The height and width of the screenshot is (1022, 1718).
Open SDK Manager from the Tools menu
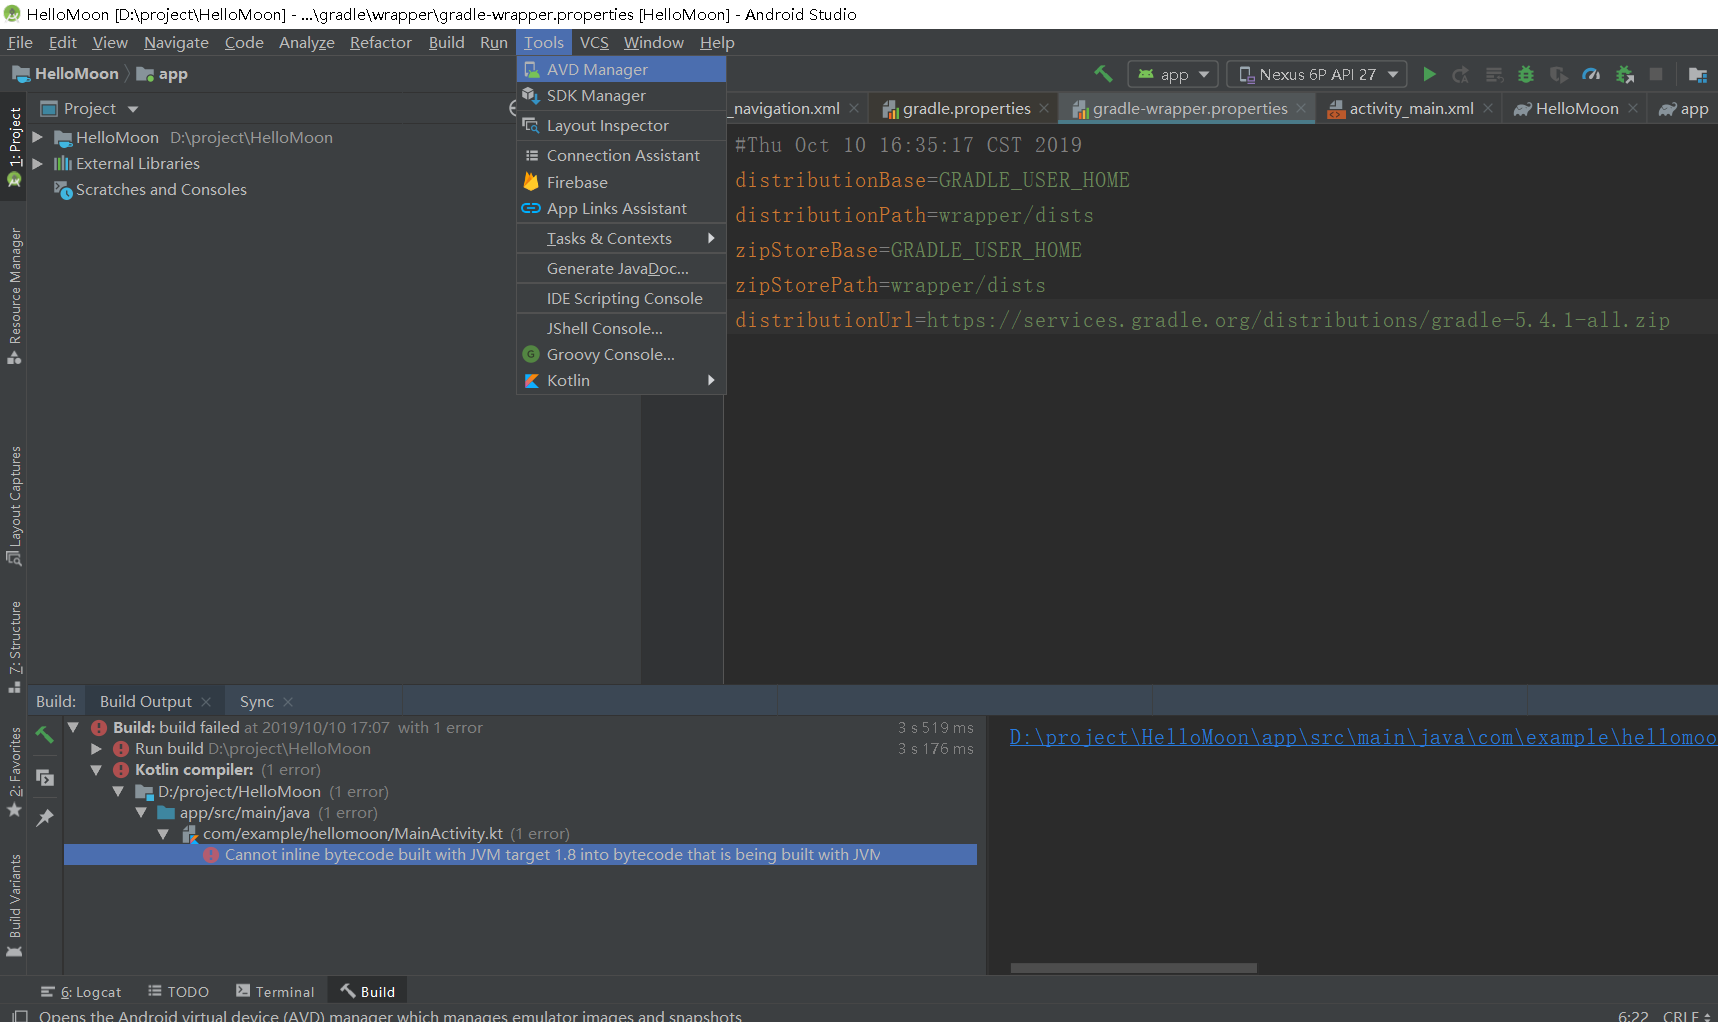596,95
